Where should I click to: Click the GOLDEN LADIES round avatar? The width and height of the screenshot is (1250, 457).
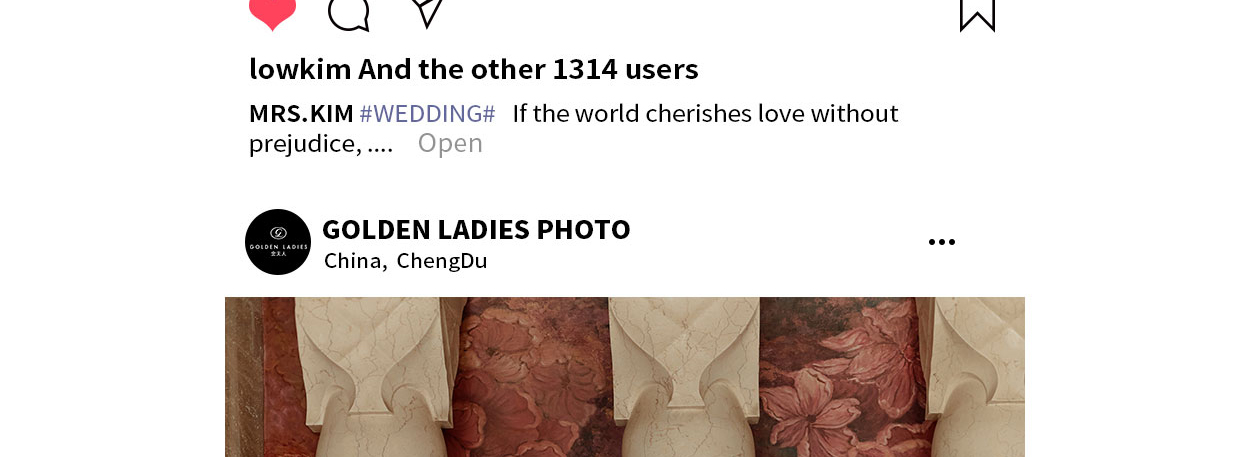coord(278,242)
